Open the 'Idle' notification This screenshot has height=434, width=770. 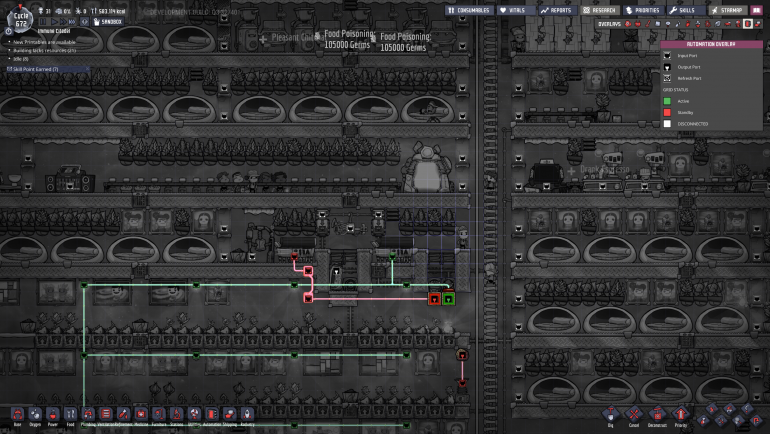pos(21,59)
